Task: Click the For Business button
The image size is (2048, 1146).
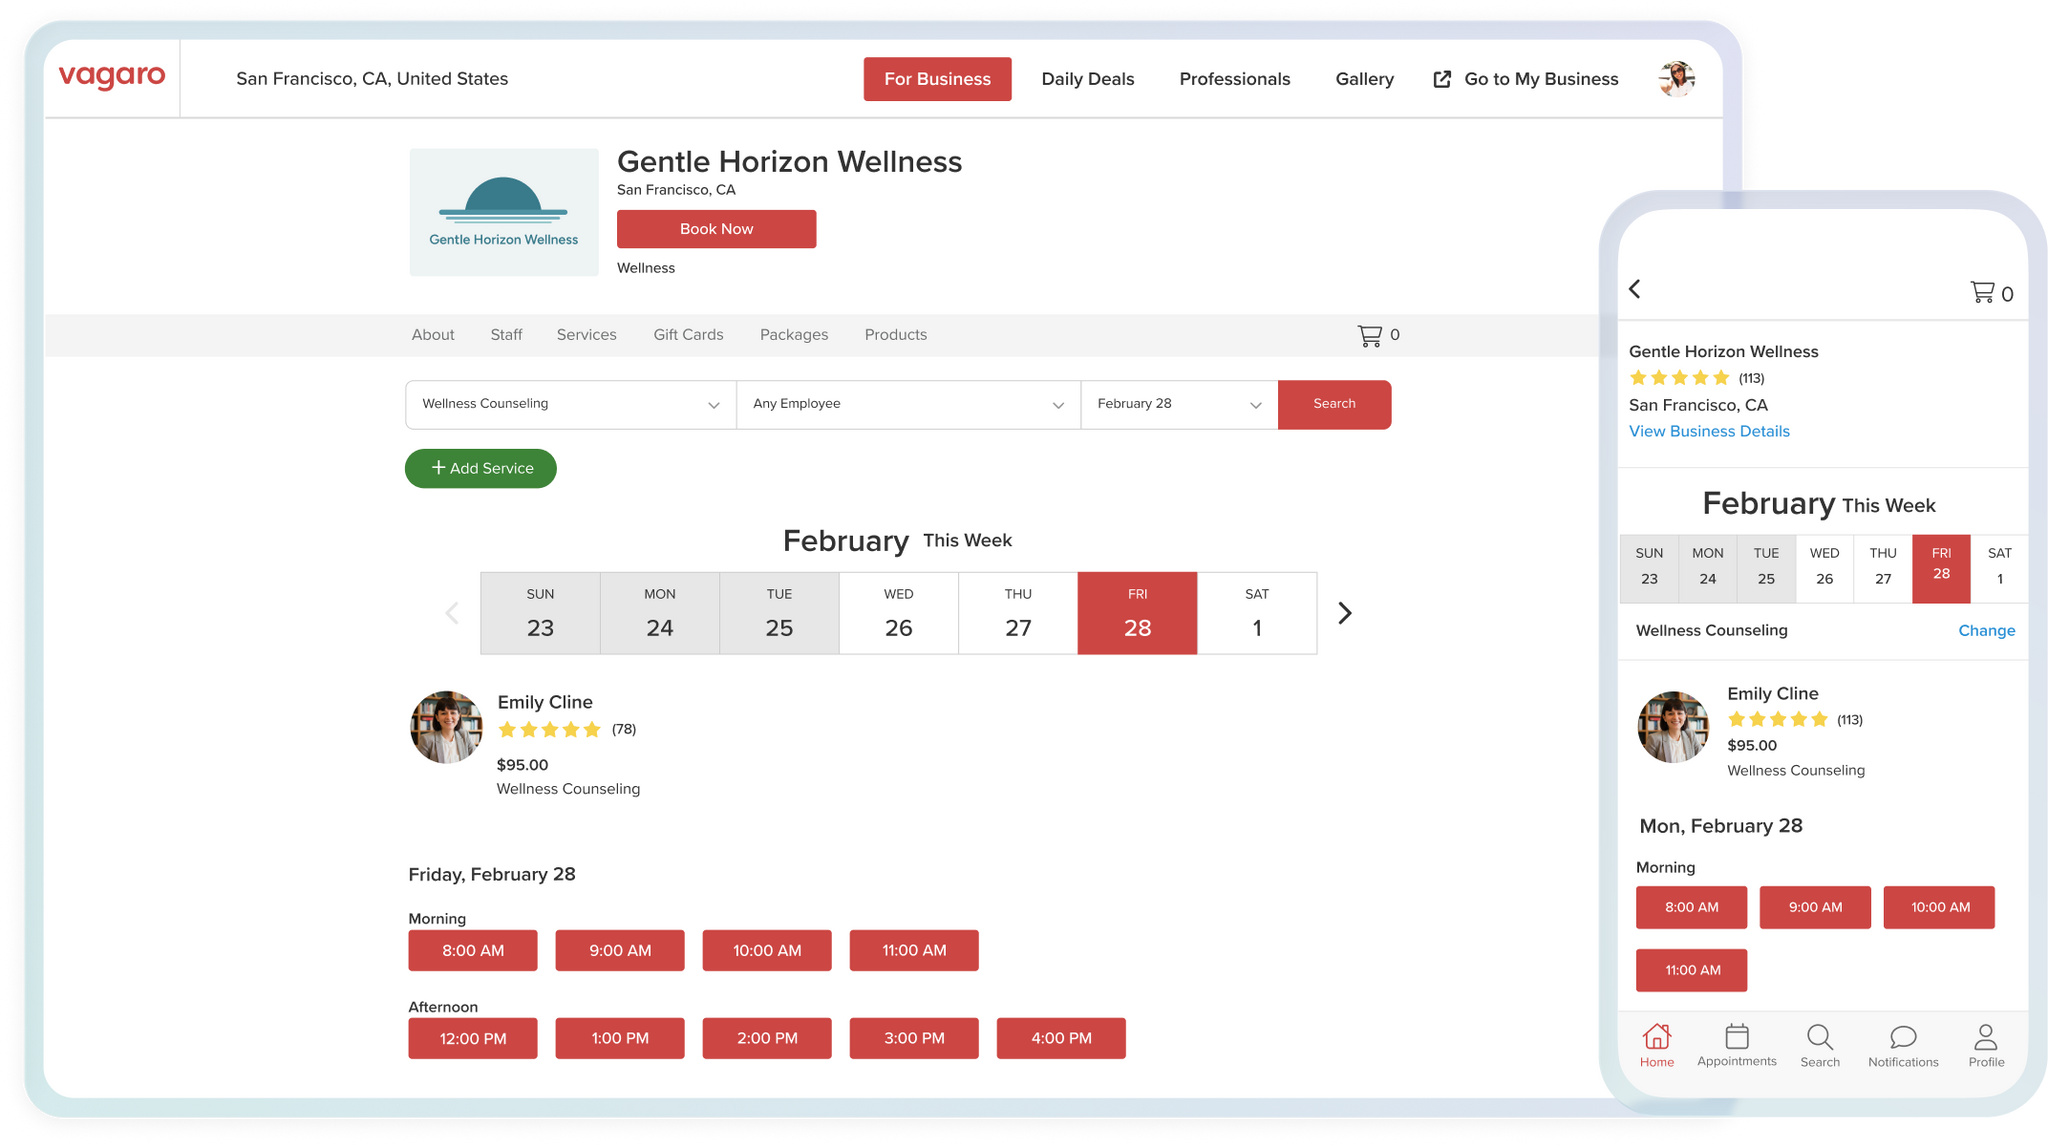Action: [x=937, y=79]
